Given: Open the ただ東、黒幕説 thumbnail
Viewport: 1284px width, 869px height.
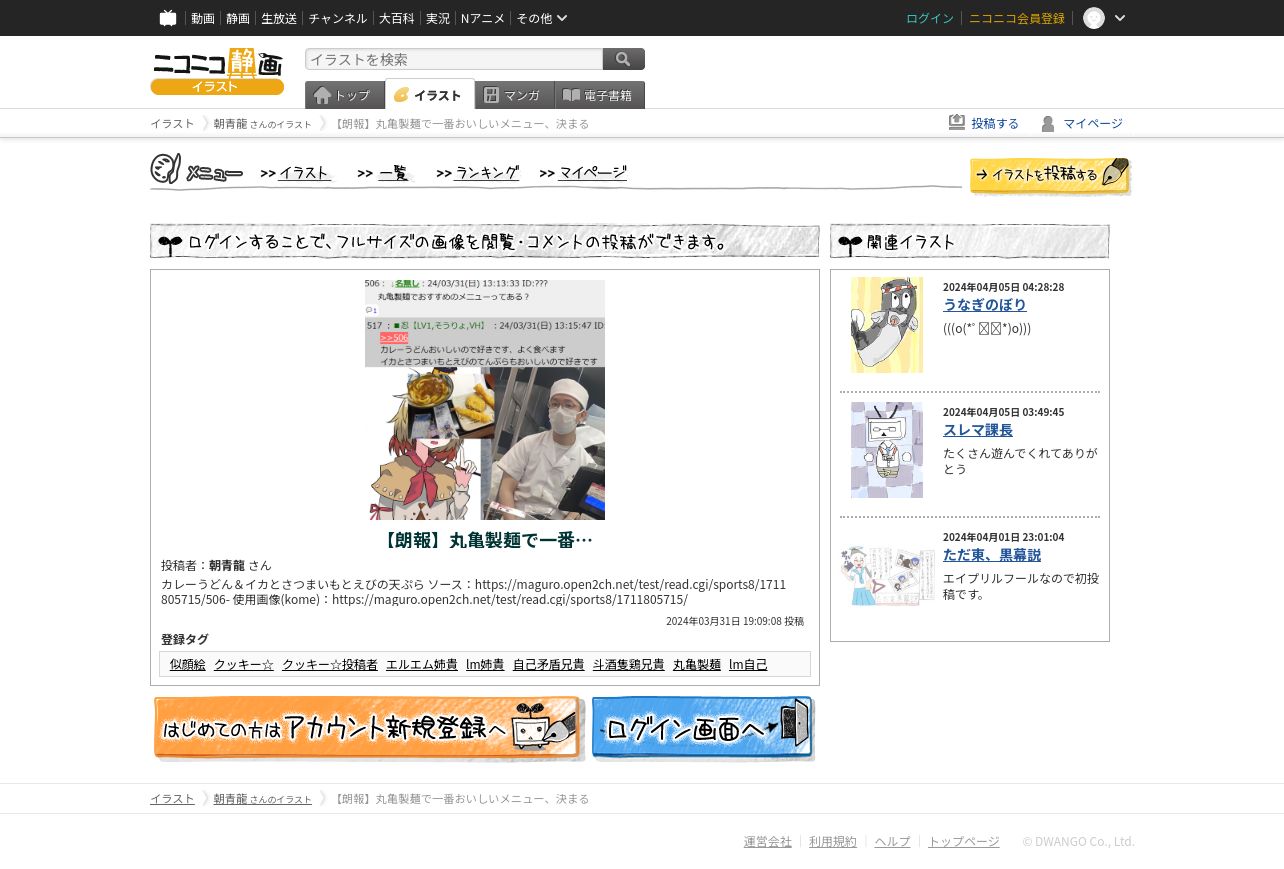Looking at the screenshot, I should (887, 575).
